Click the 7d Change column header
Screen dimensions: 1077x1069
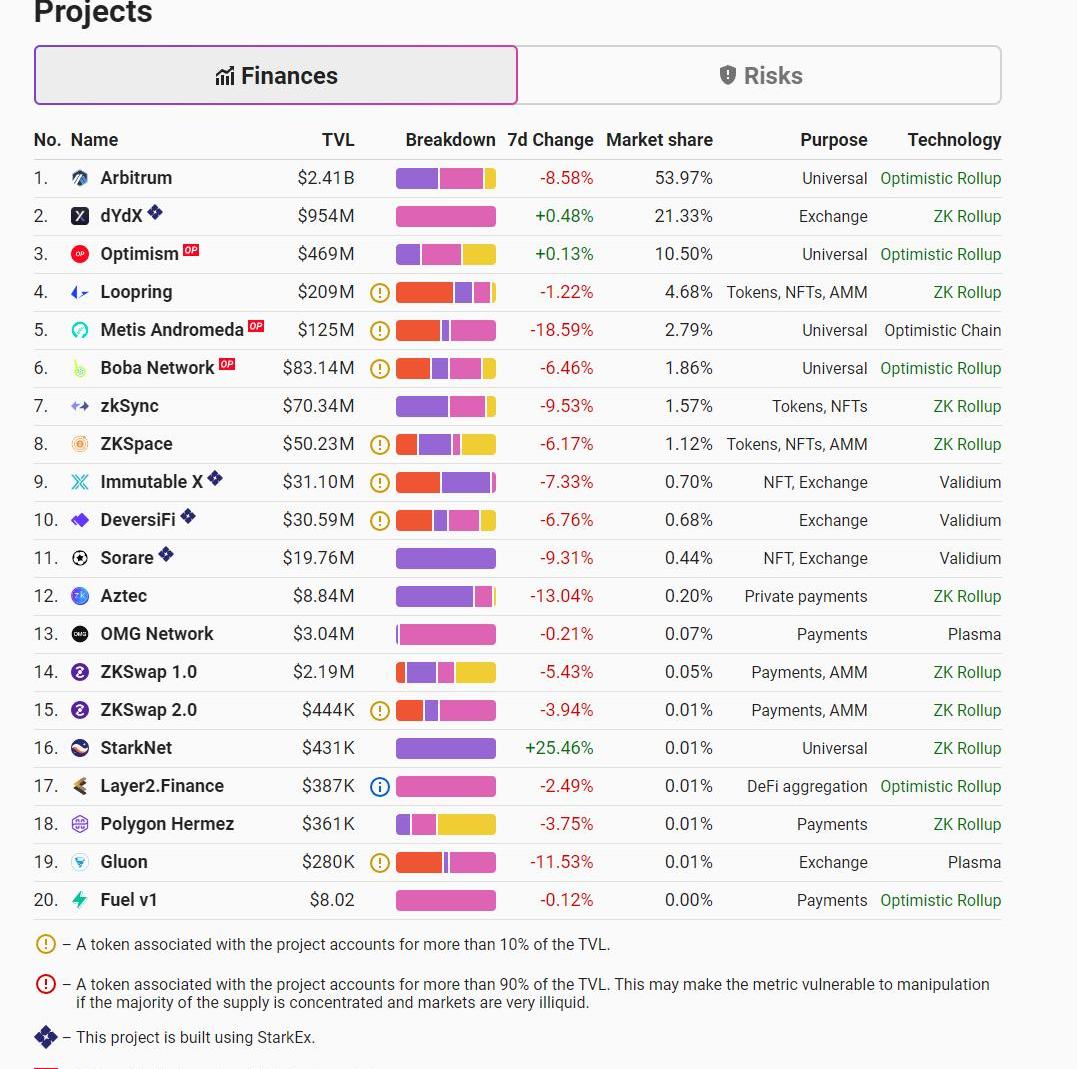(550, 140)
